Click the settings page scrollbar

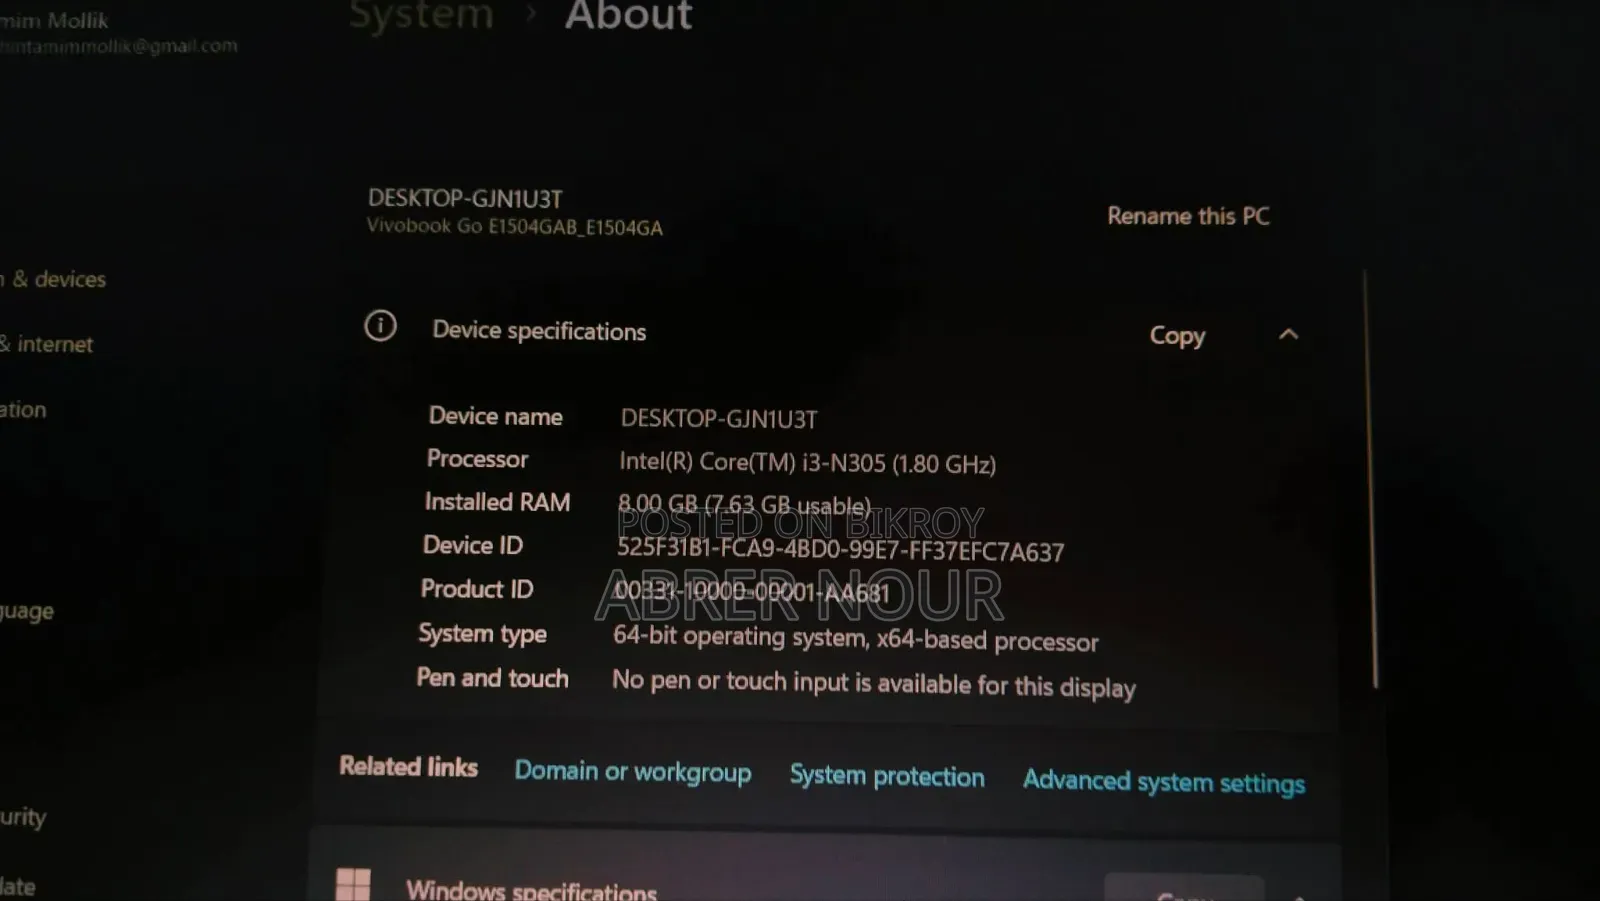click(1370, 480)
